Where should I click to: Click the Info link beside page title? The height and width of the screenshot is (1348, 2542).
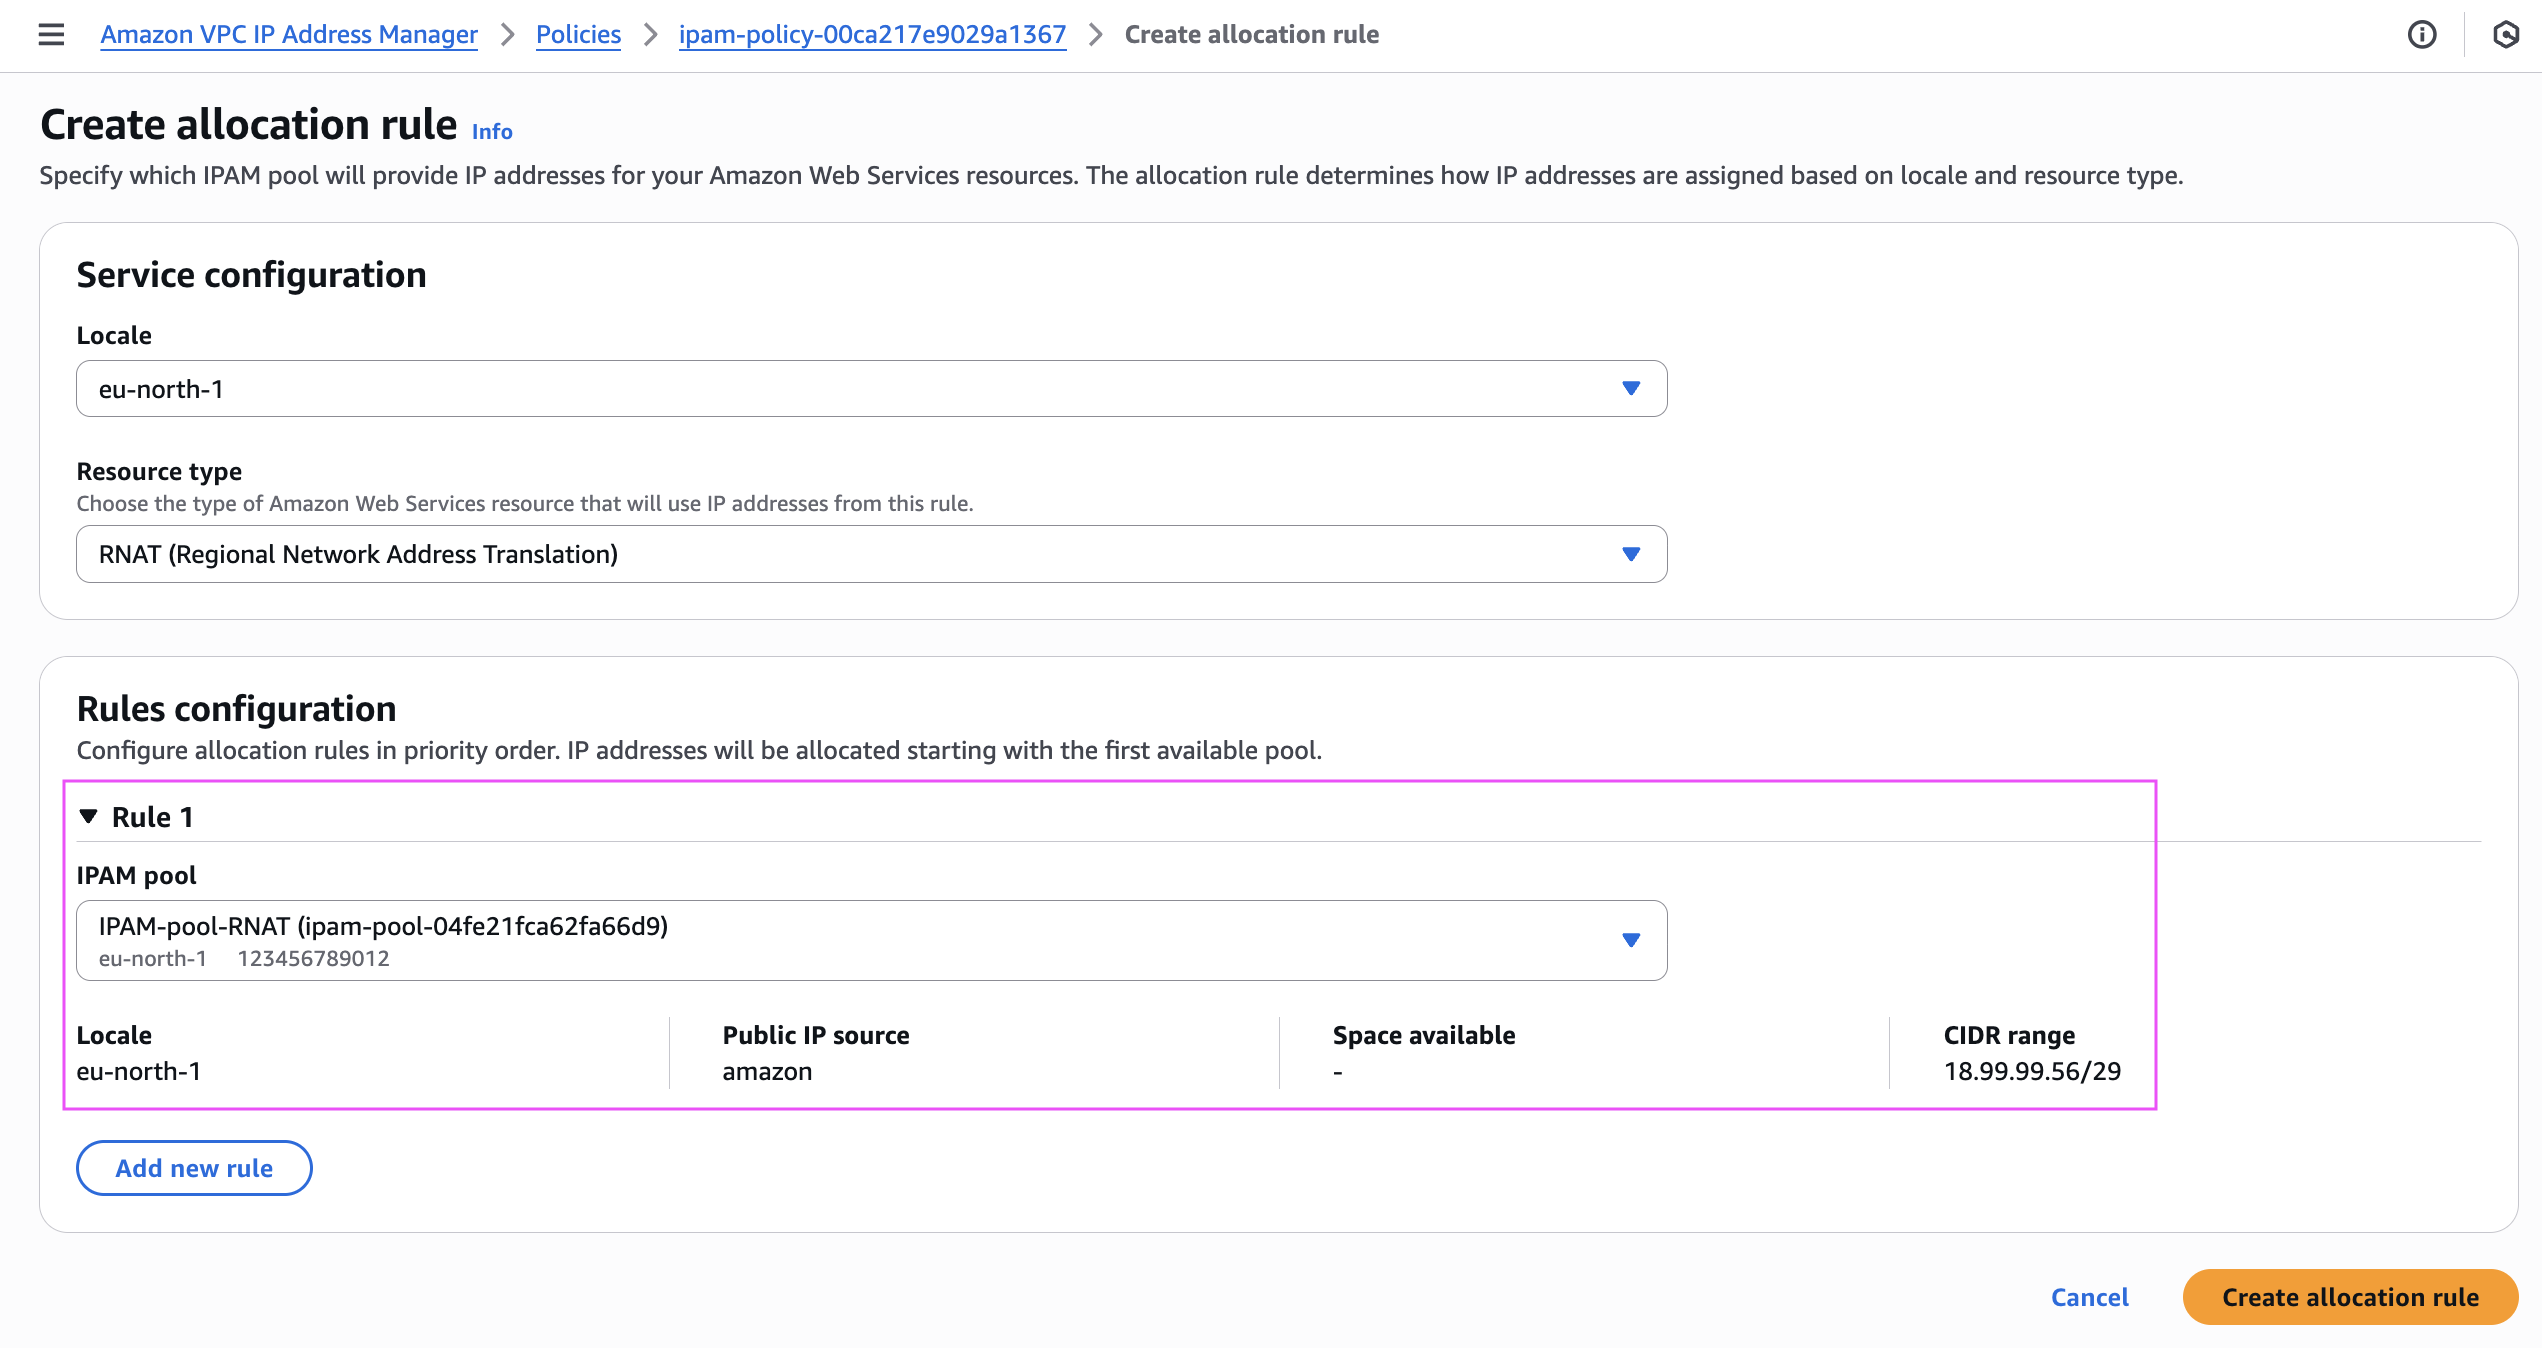[492, 132]
